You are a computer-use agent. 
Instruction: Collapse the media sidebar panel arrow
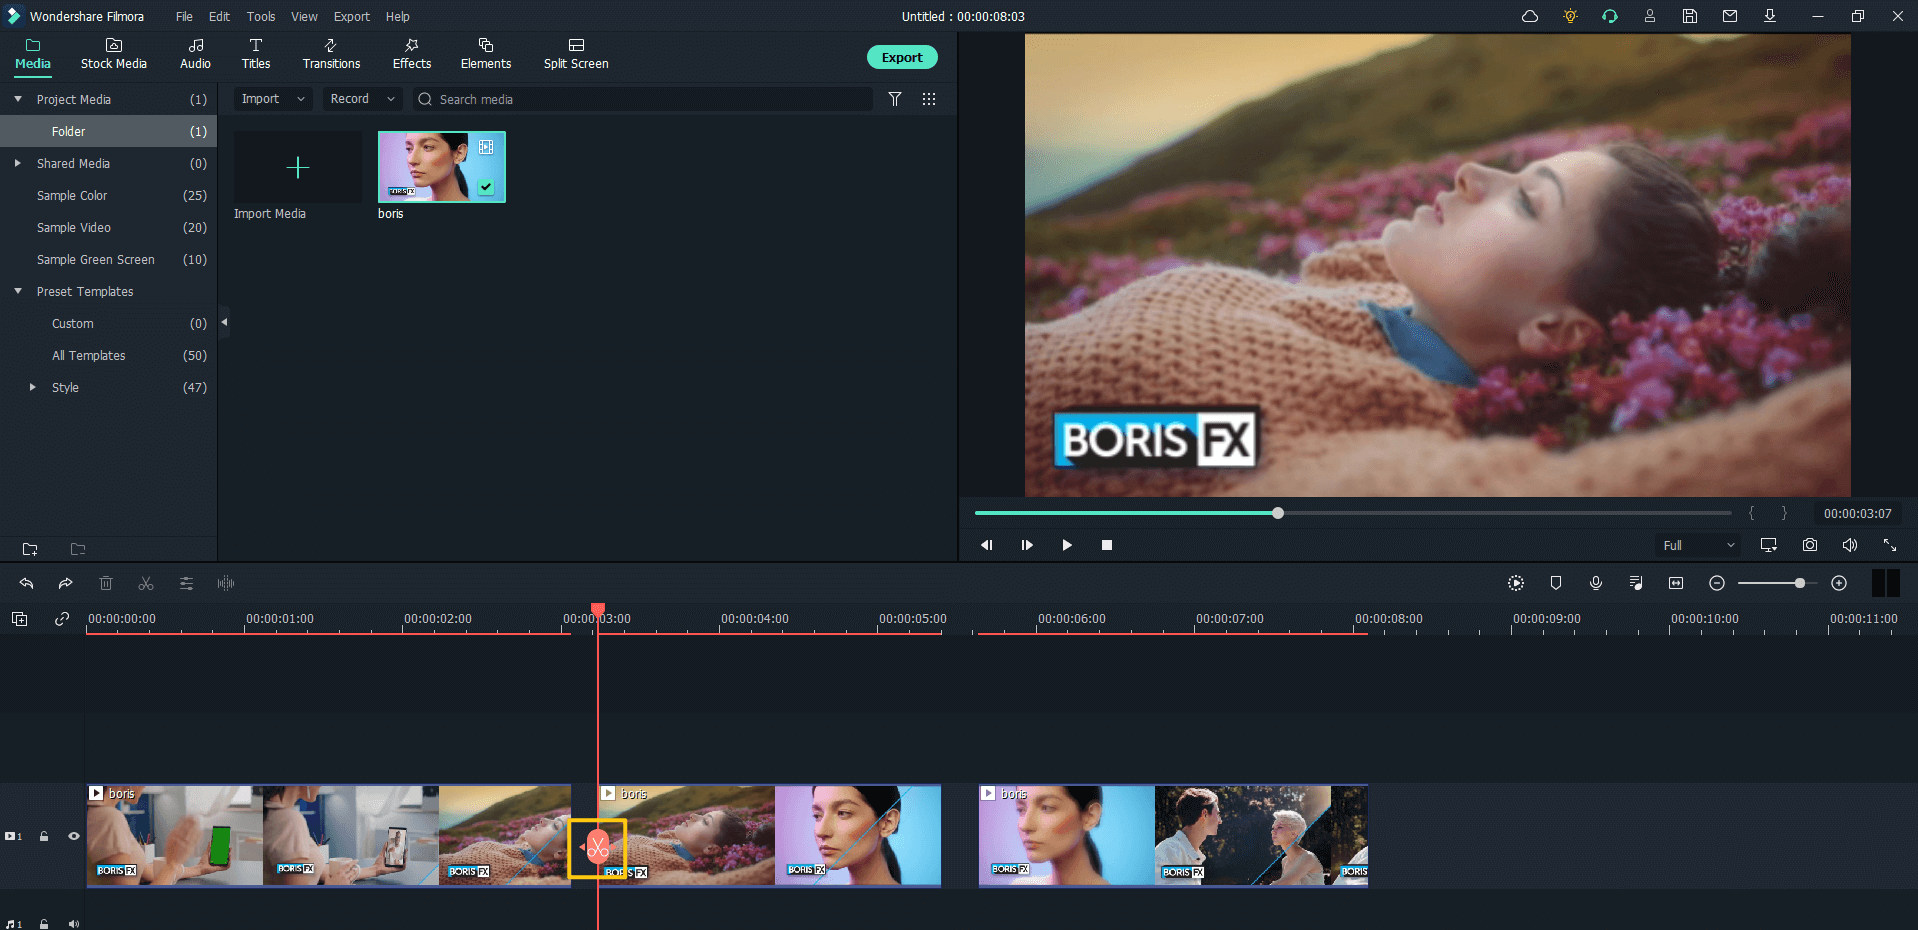point(224,322)
